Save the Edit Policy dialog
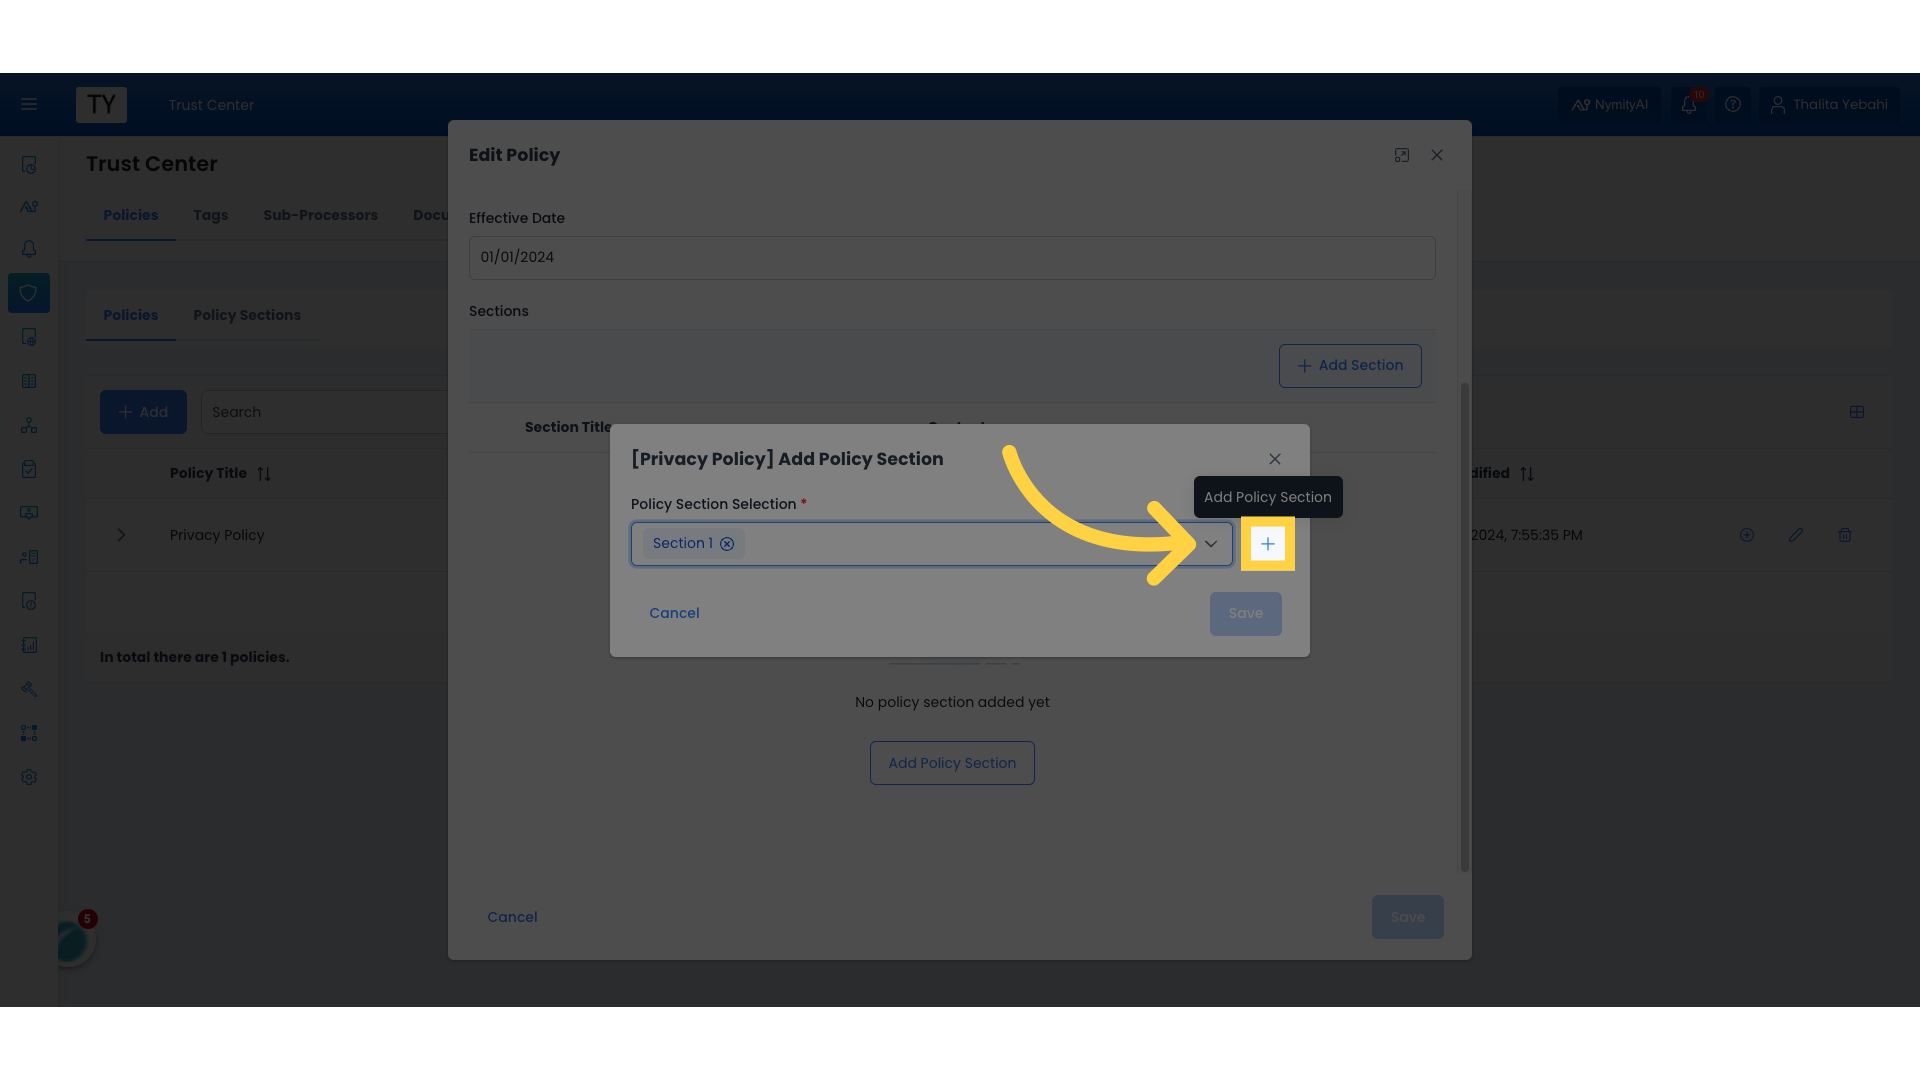This screenshot has height=1080, width=1920. tap(1407, 917)
